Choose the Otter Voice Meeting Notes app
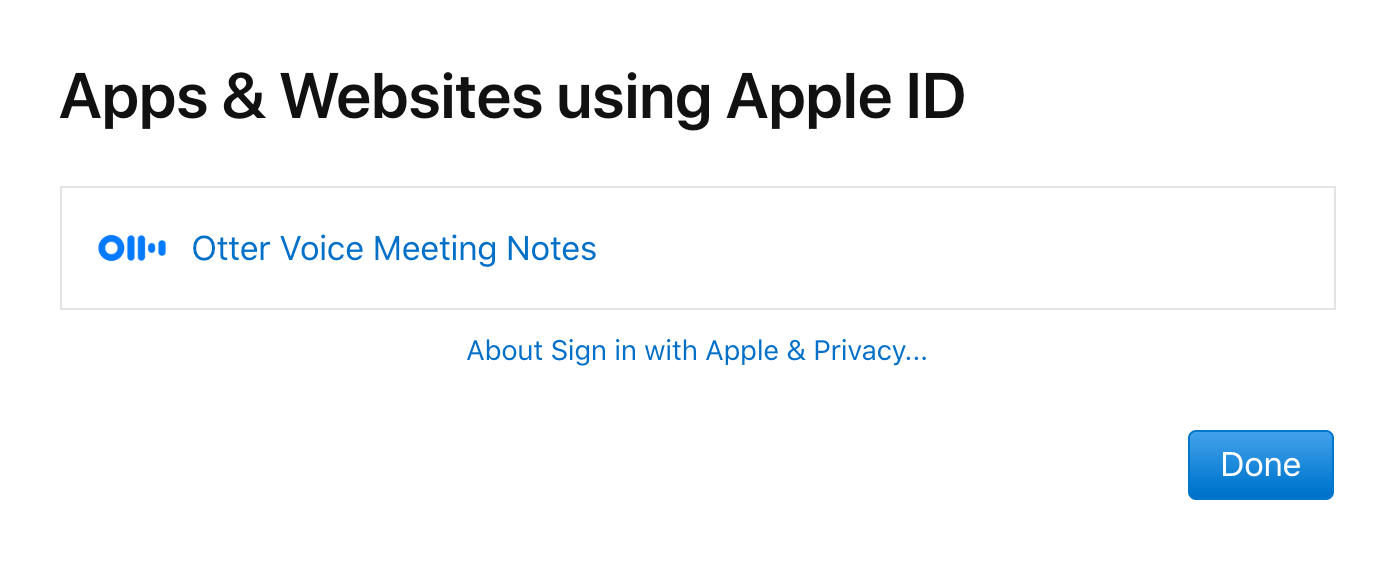Screen dimensions: 1394x562 pos(393,249)
